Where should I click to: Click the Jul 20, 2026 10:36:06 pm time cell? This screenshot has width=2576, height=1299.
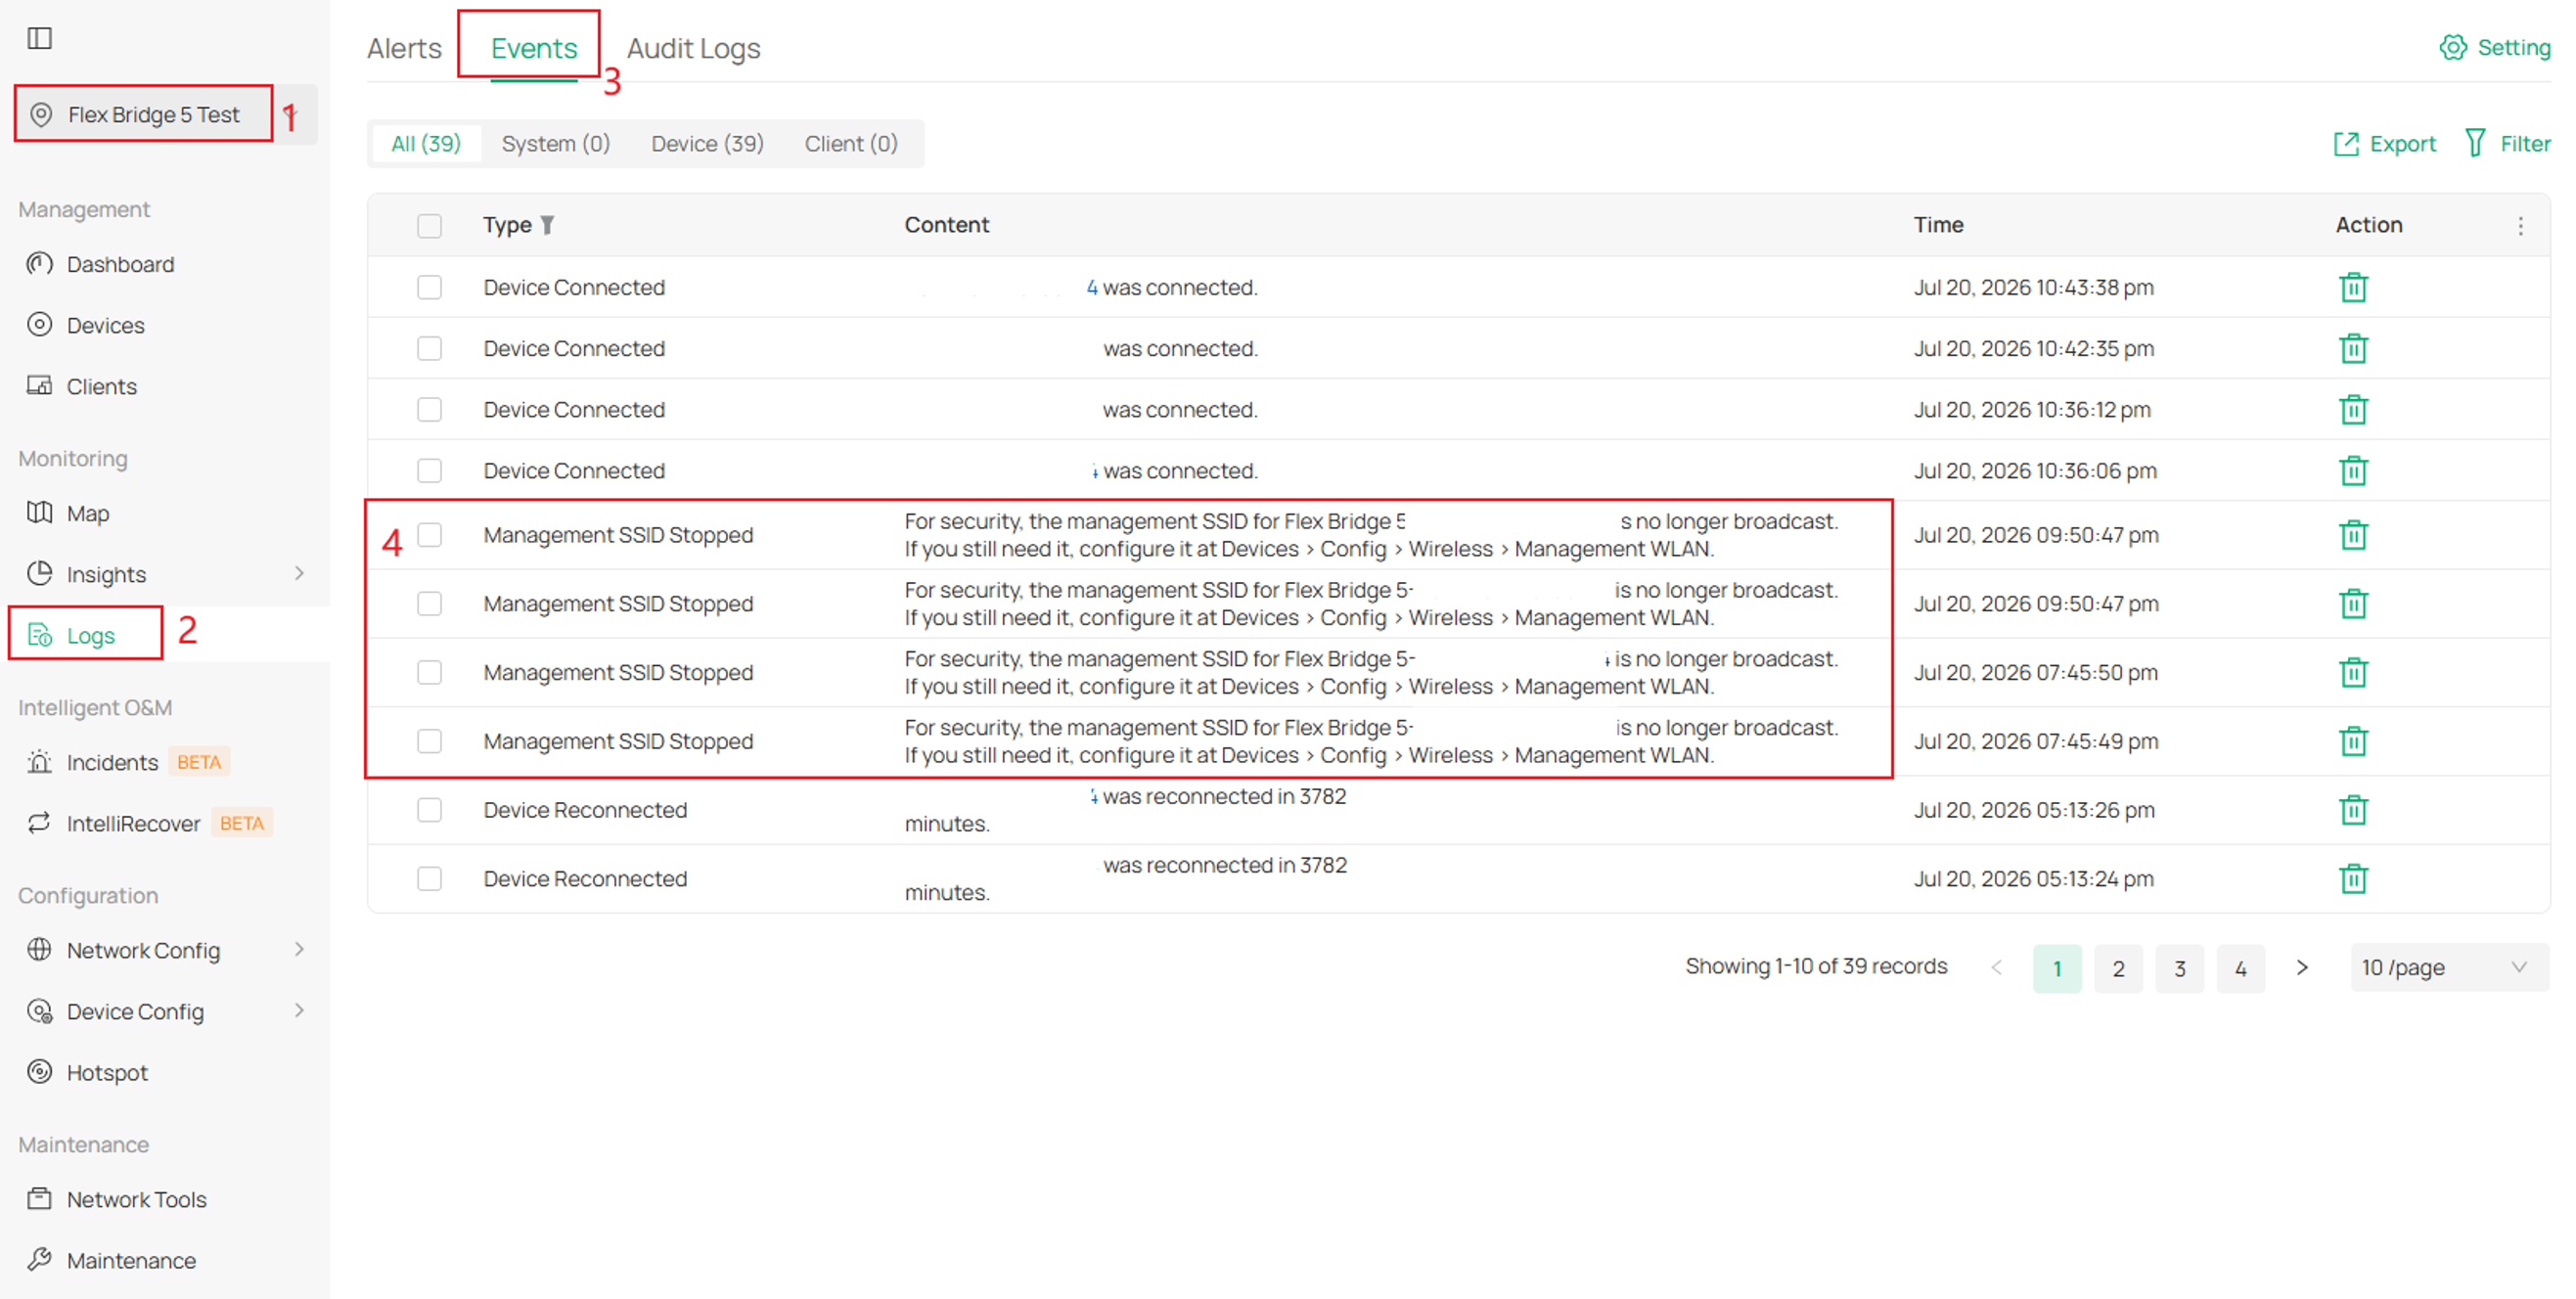click(x=2035, y=470)
